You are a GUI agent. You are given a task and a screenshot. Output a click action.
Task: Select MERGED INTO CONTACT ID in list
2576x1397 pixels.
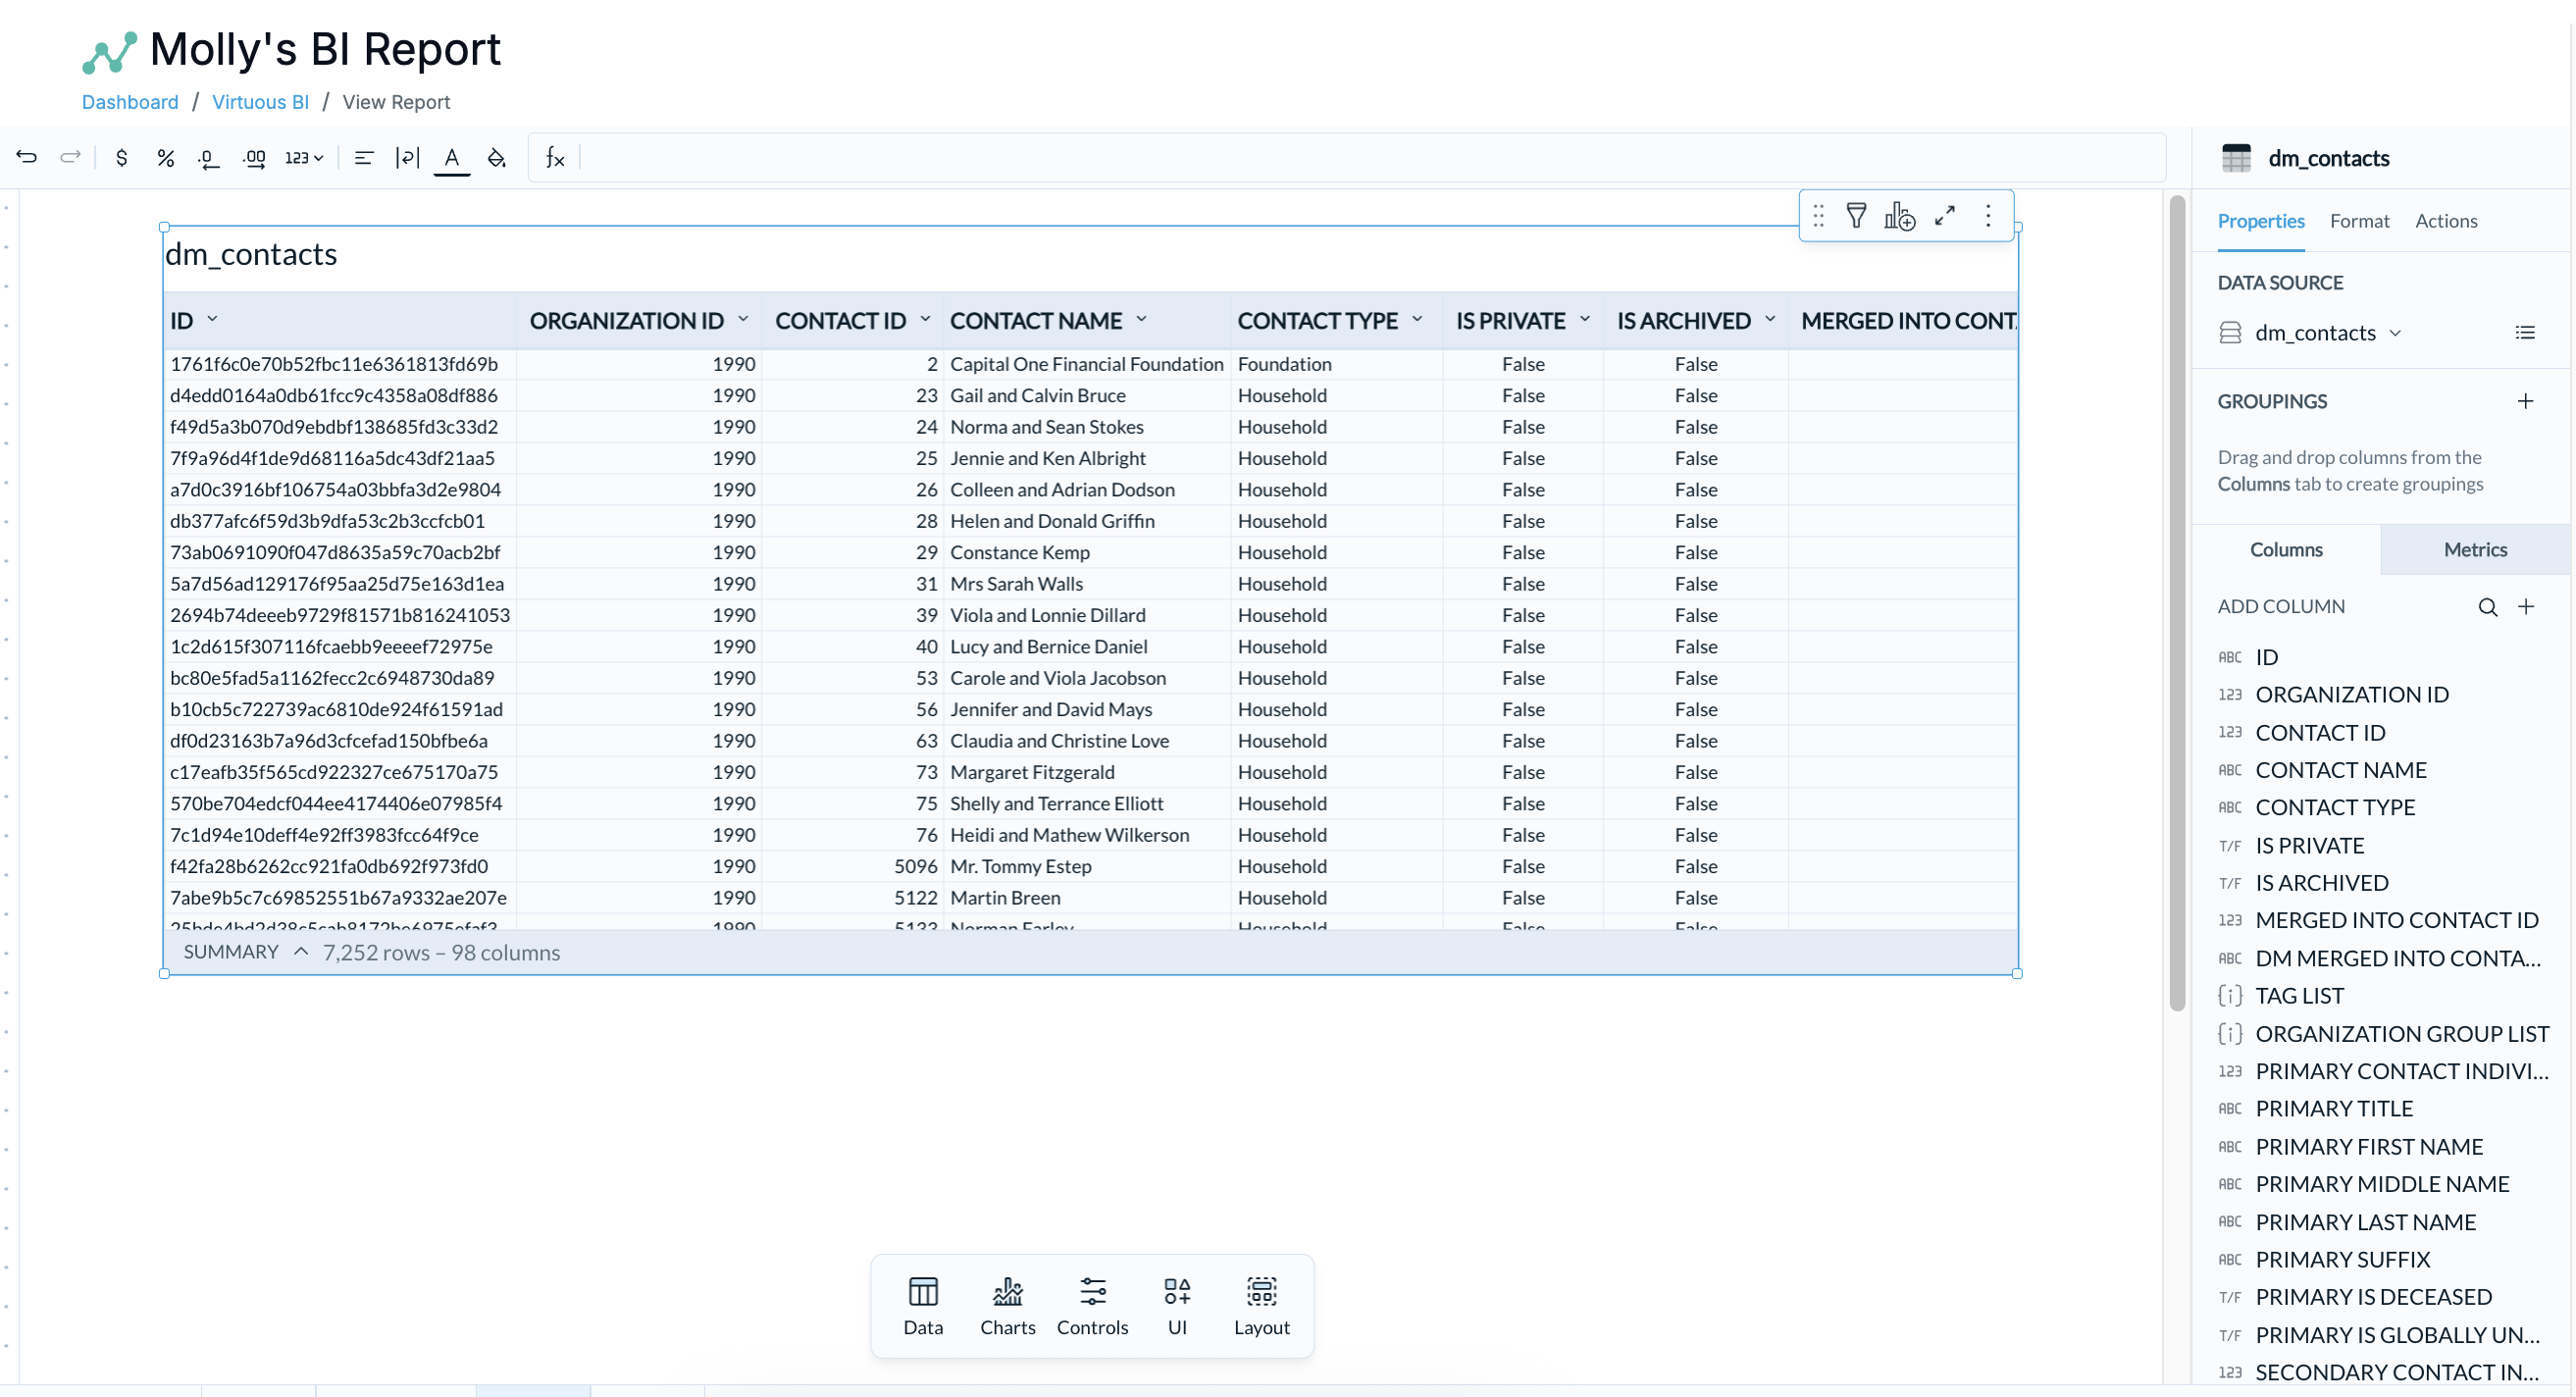[x=2396, y=919]
